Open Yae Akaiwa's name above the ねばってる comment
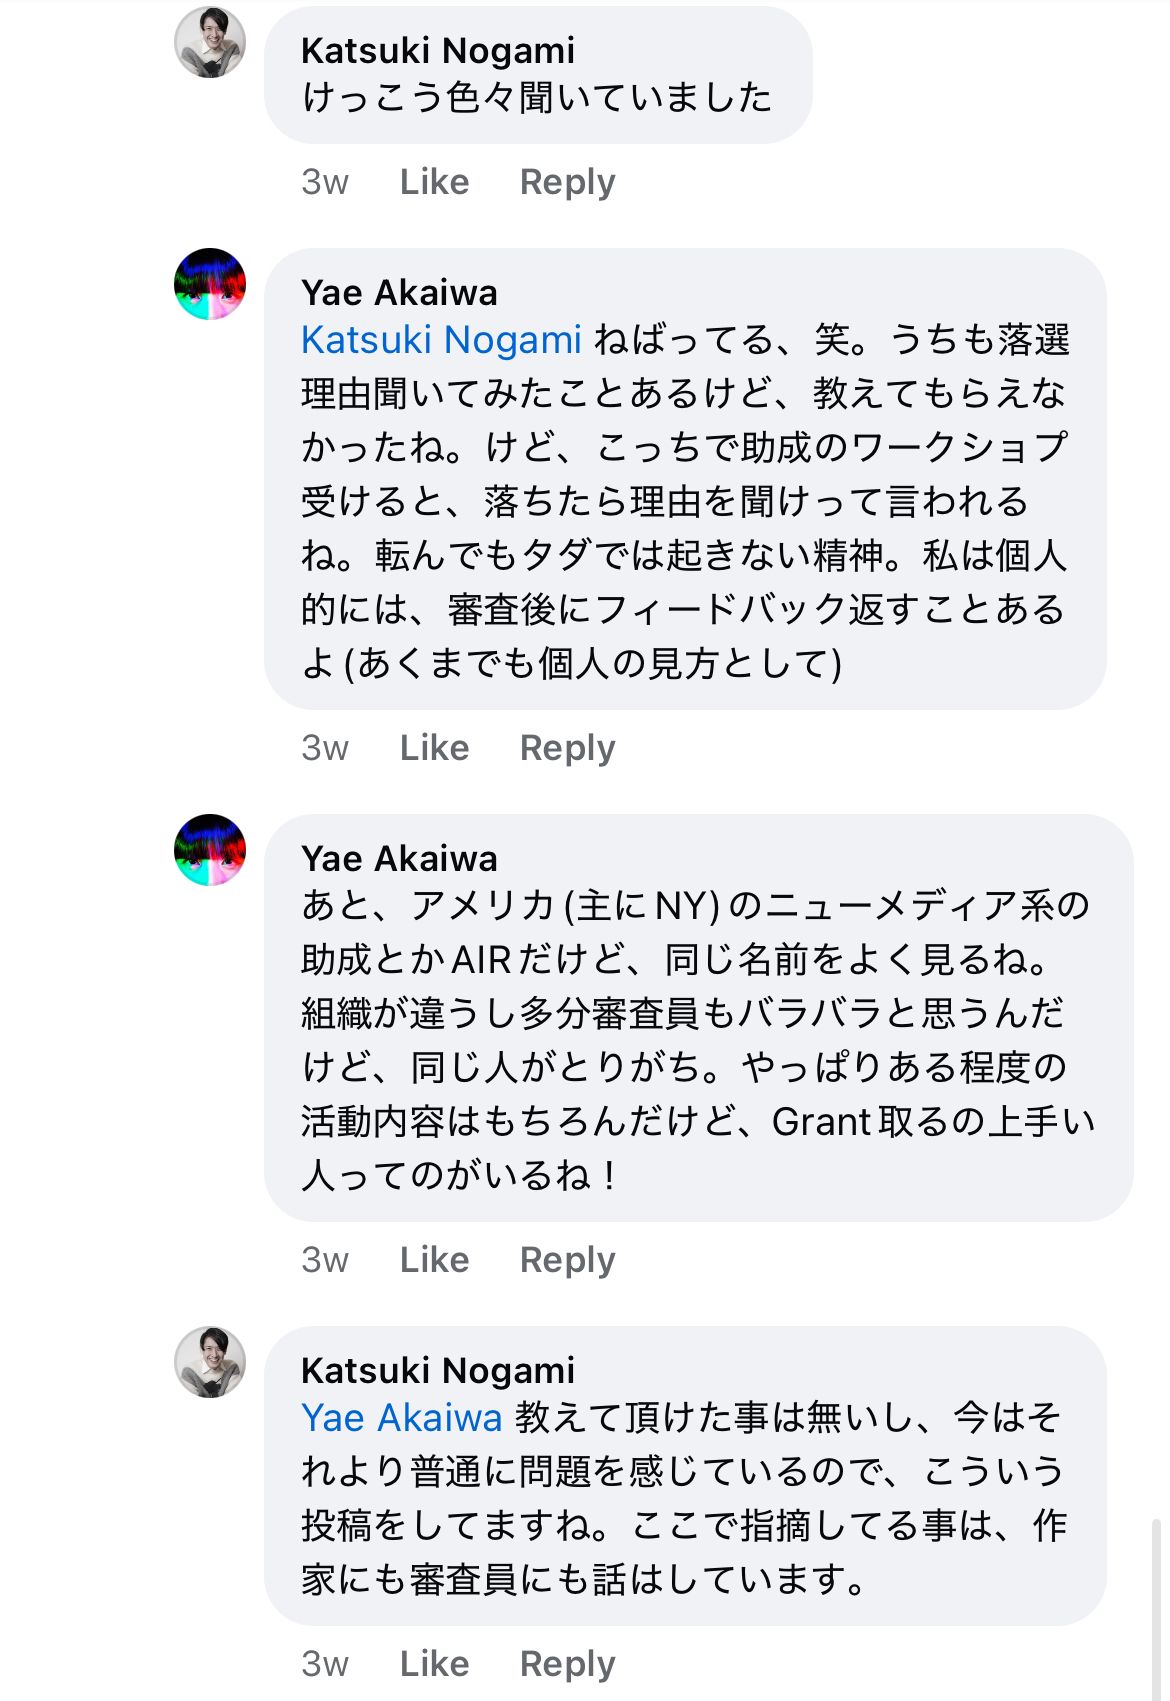 (x=399, y=292)
